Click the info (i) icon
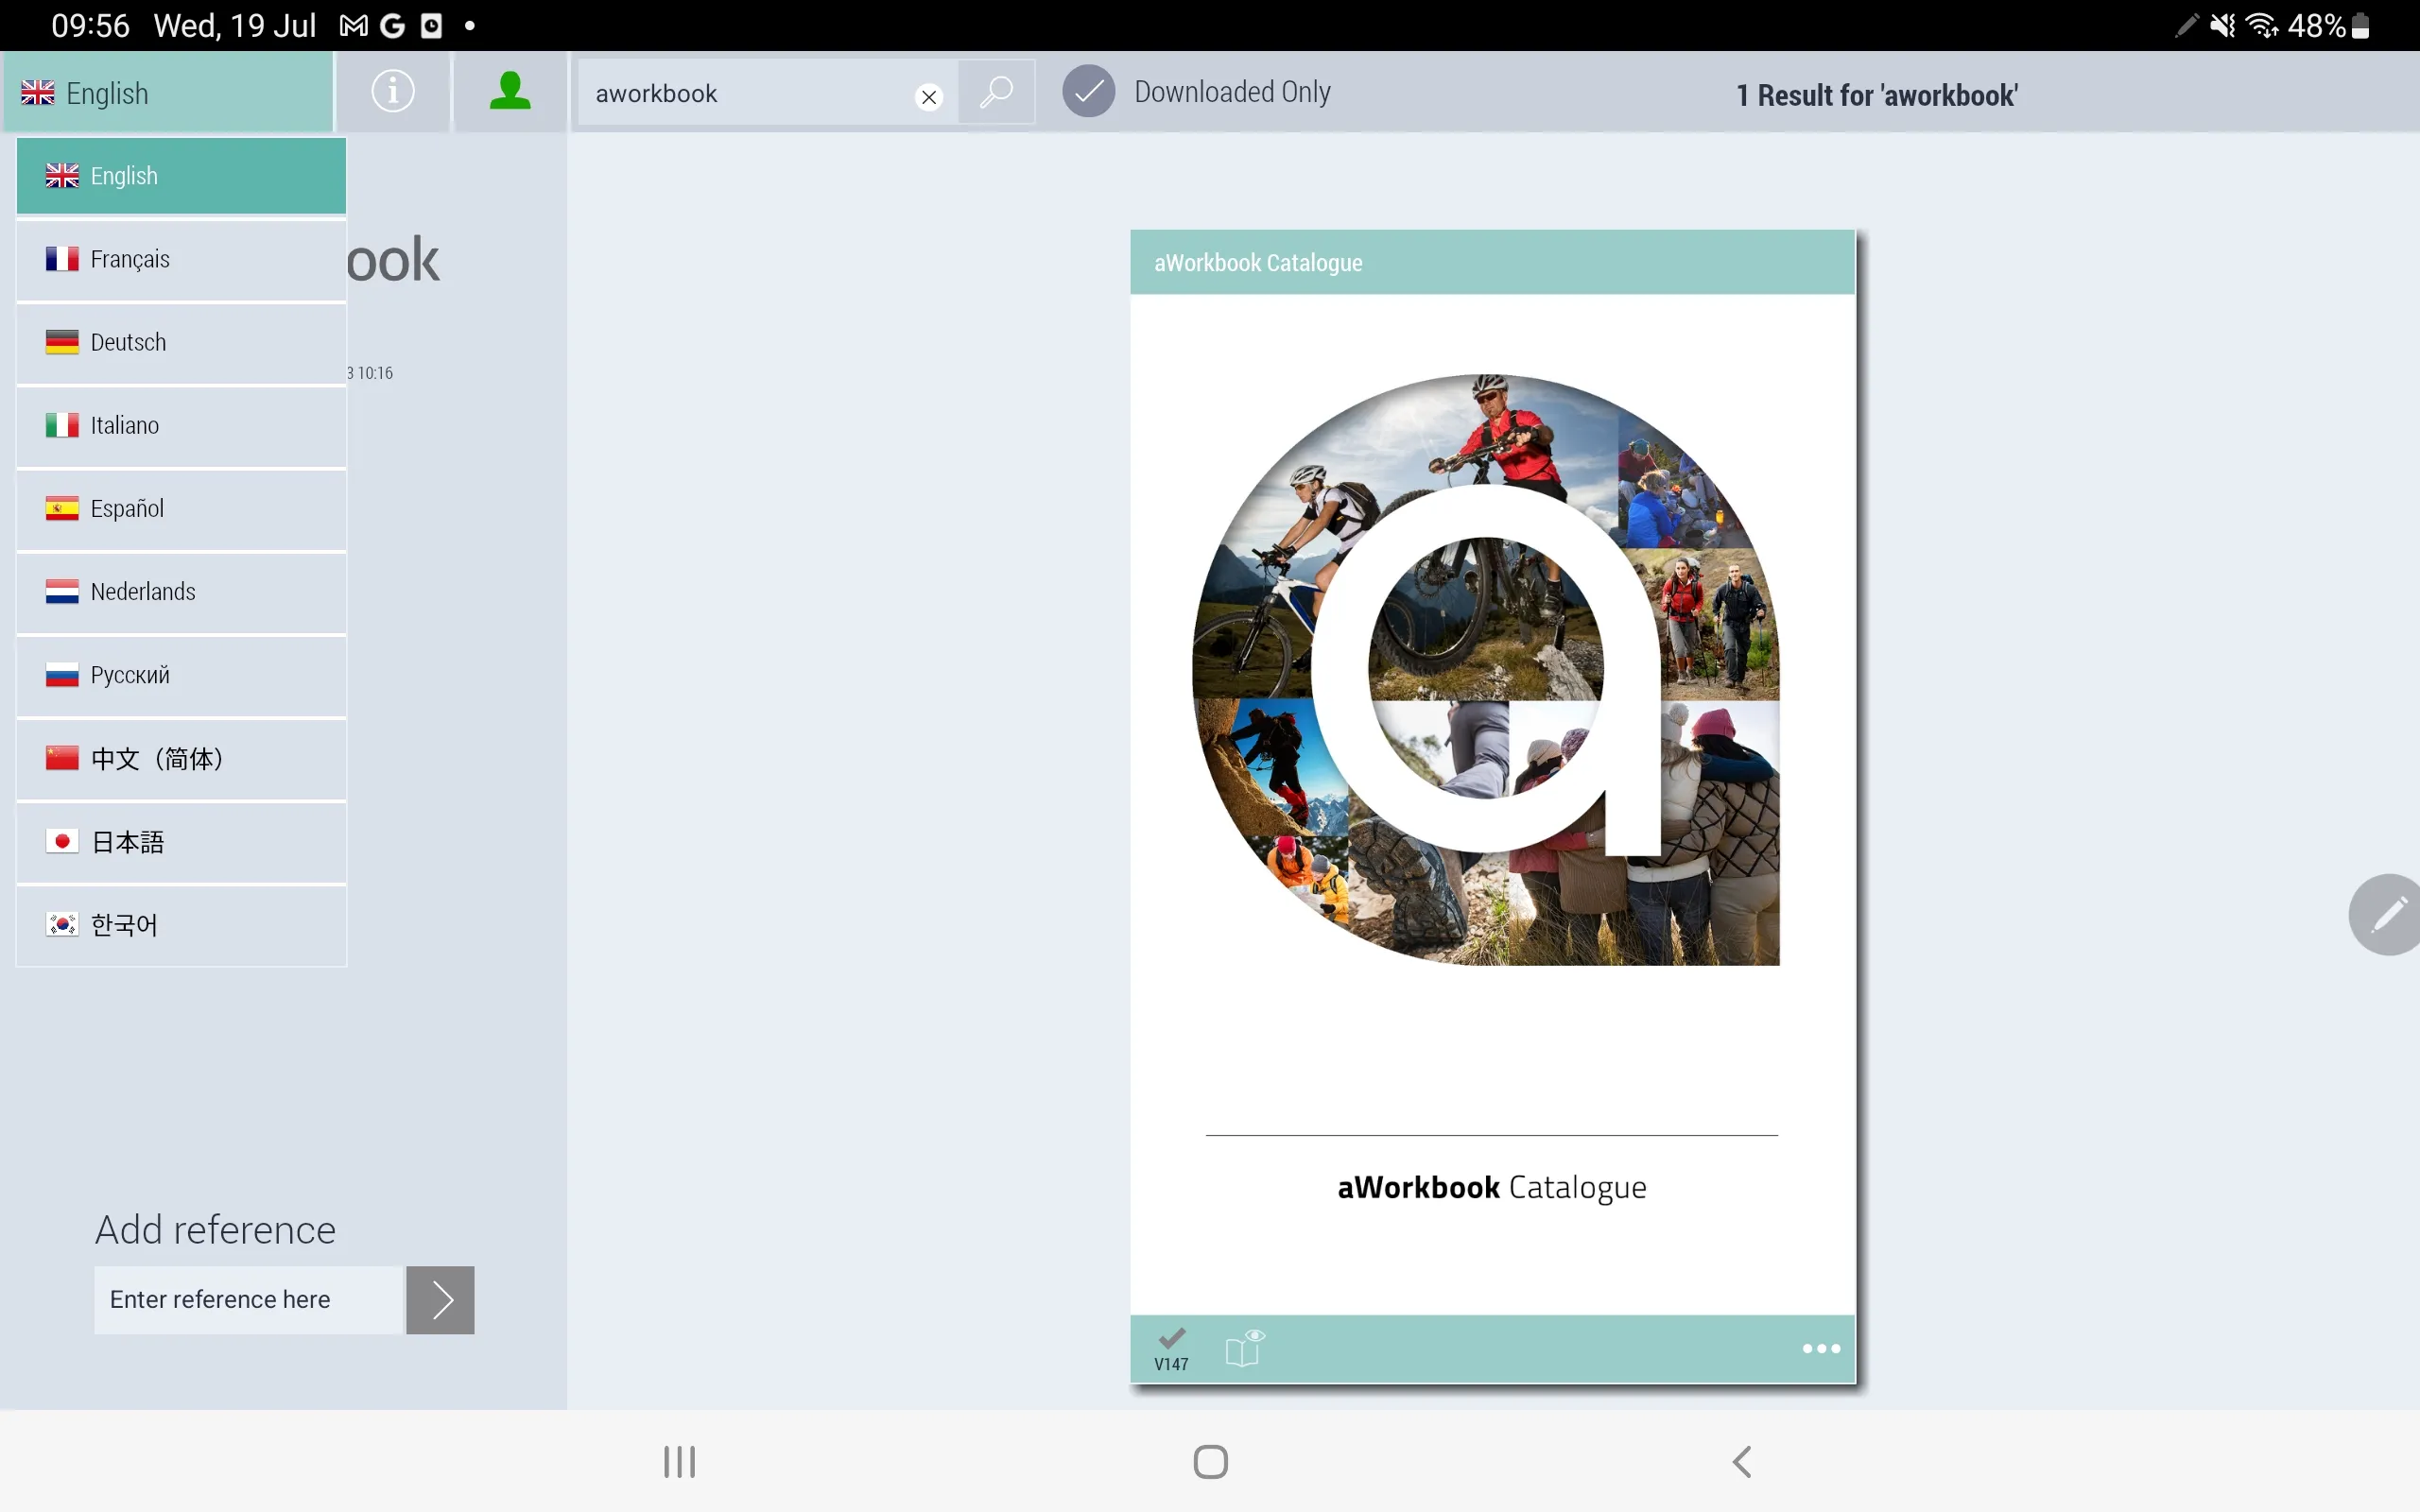This screenshot has width=2420, height=1512. pos(392,93)
